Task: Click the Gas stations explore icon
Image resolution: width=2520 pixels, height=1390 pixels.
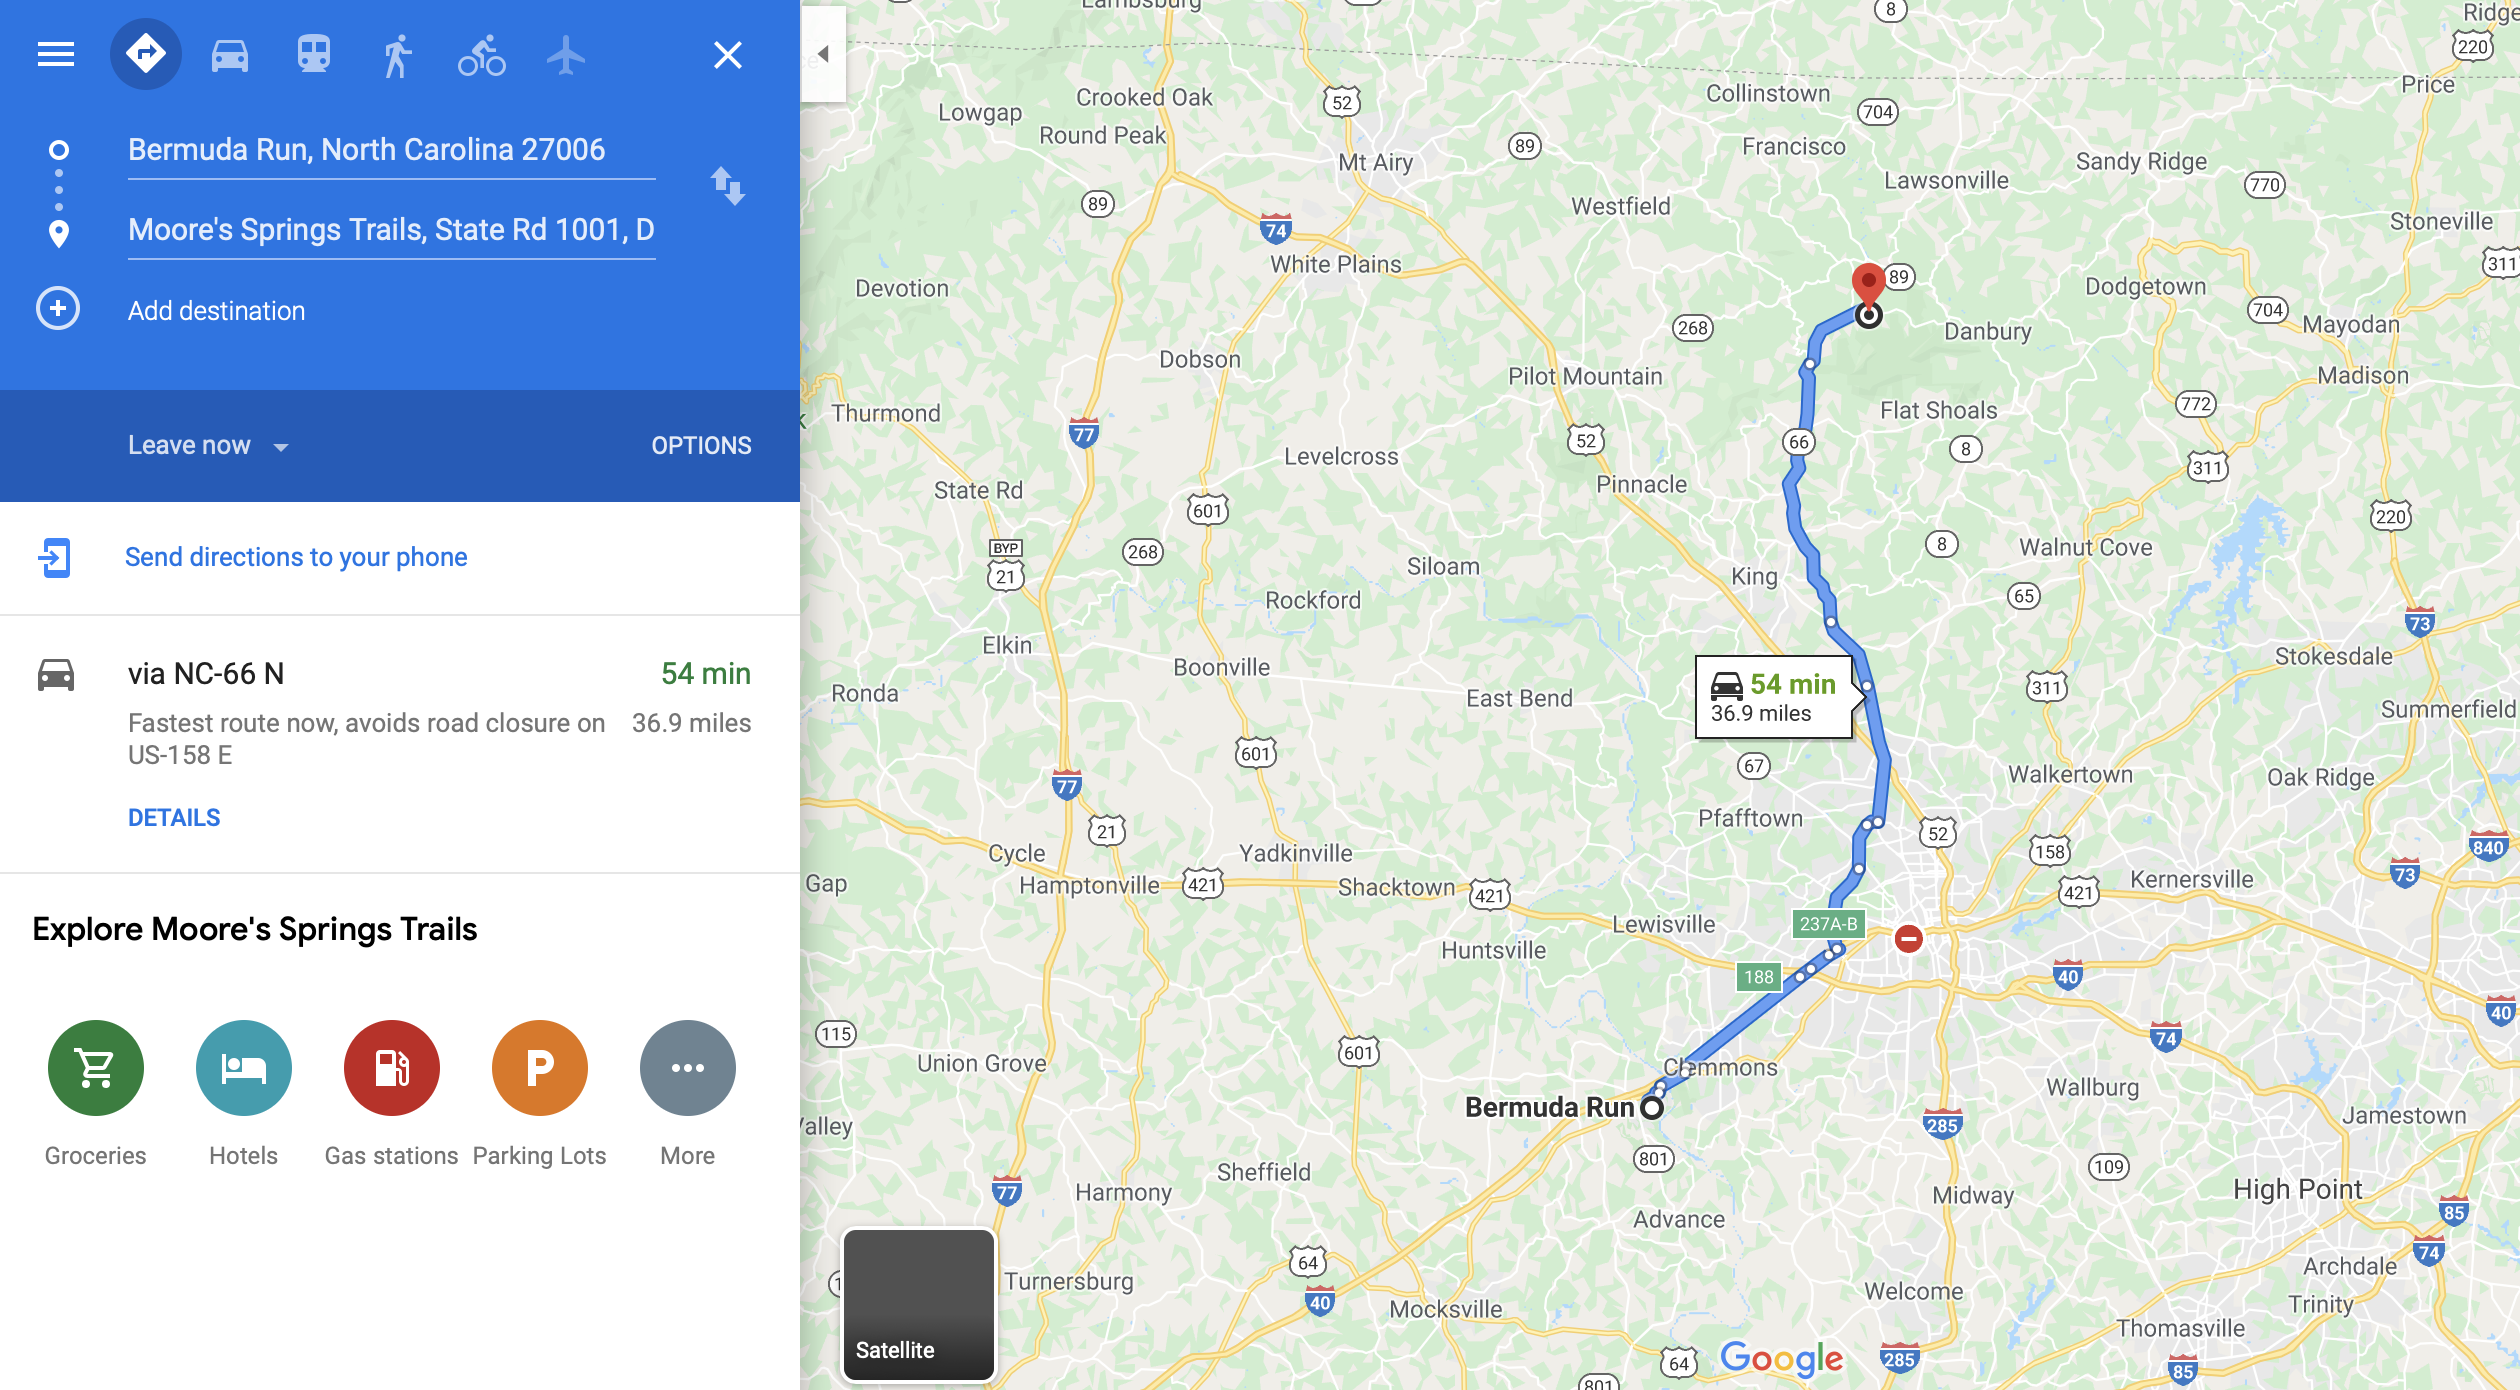Action: (x=392, y=1068)
